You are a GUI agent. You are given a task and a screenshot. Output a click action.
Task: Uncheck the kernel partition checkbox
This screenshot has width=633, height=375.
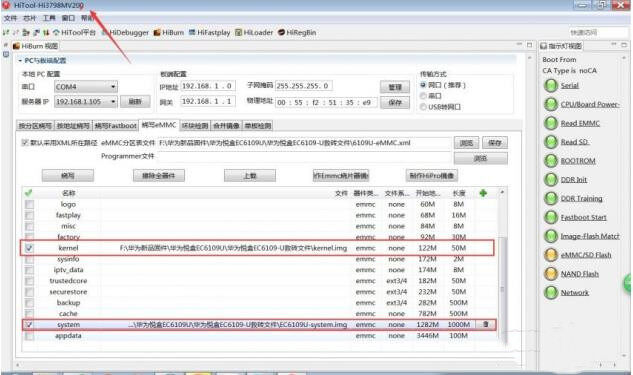(29, 248)
